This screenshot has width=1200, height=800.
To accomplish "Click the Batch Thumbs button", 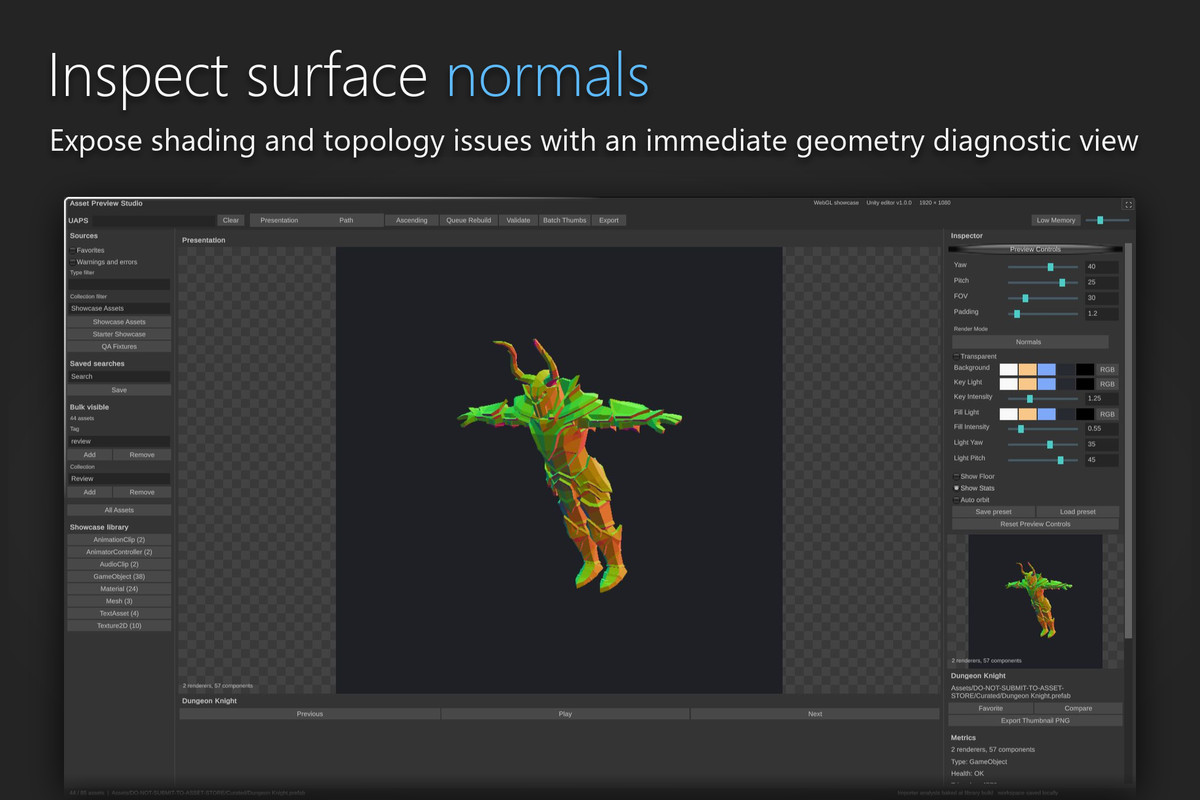I will click(565, 220).
